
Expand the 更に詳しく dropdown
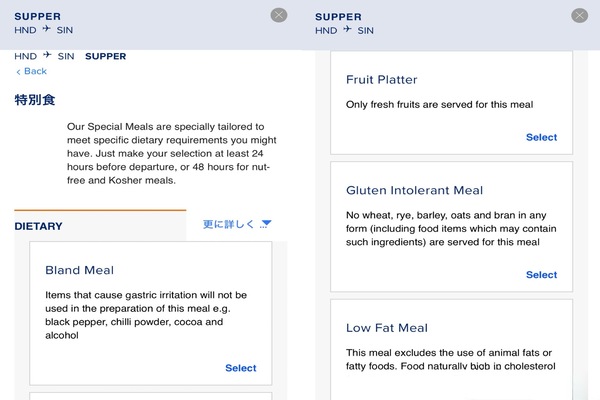[x=229, y=225]
